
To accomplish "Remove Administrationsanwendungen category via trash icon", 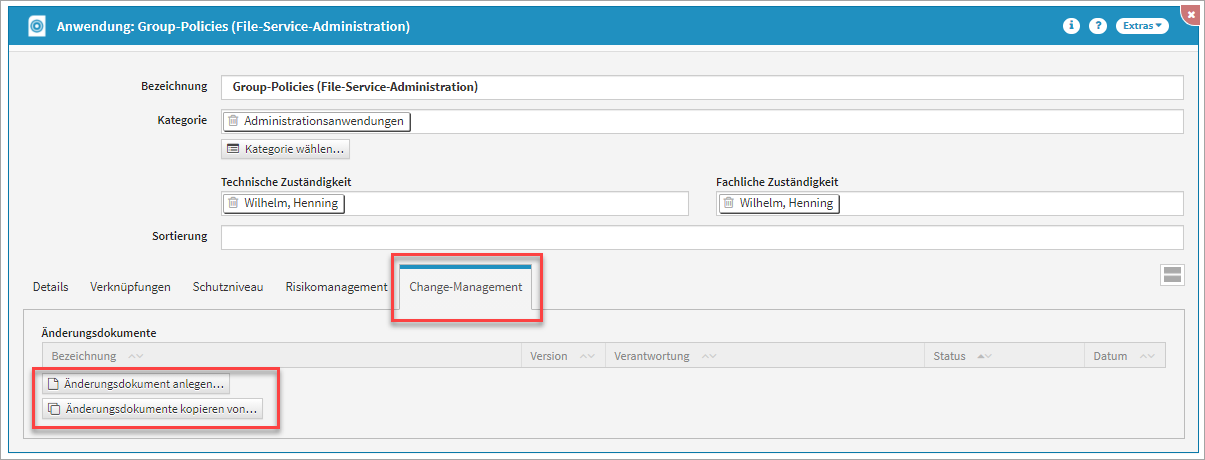I will tap(233, 121).
